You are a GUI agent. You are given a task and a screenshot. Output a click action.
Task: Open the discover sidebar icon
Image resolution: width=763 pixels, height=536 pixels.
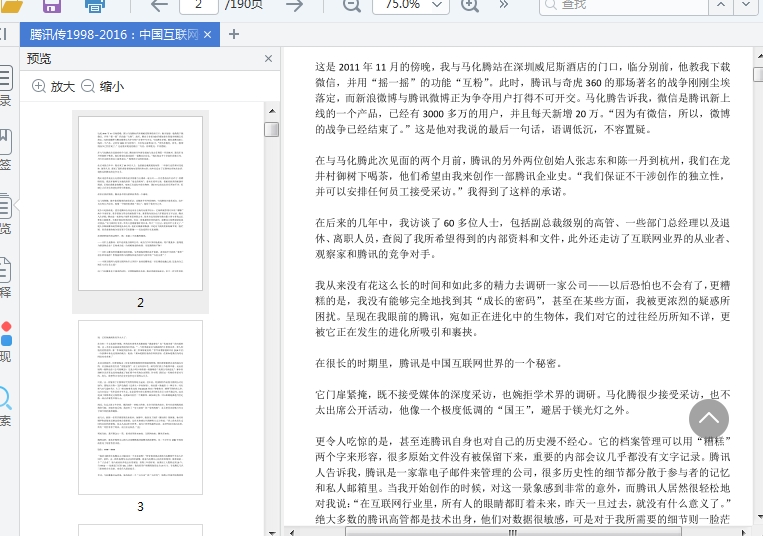click(x=6, y=341)
